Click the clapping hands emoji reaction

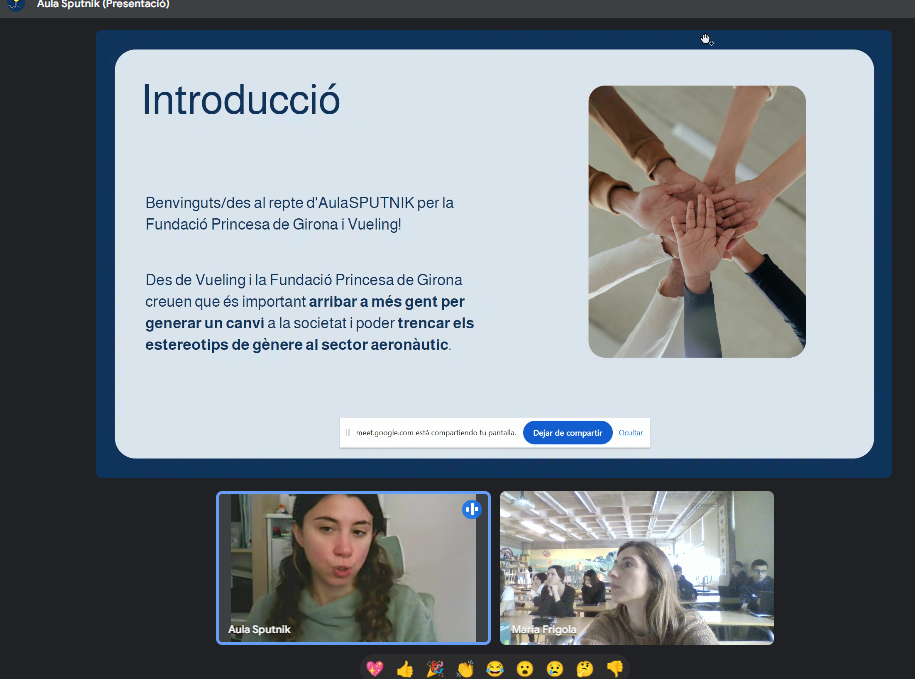coord(465,669)
